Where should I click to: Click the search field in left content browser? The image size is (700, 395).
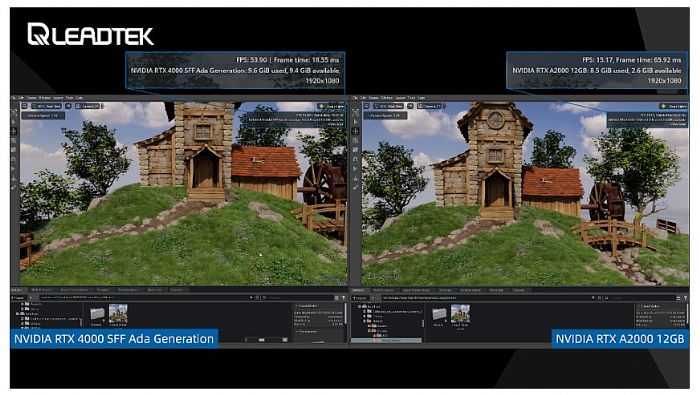(x=298, y=298)
